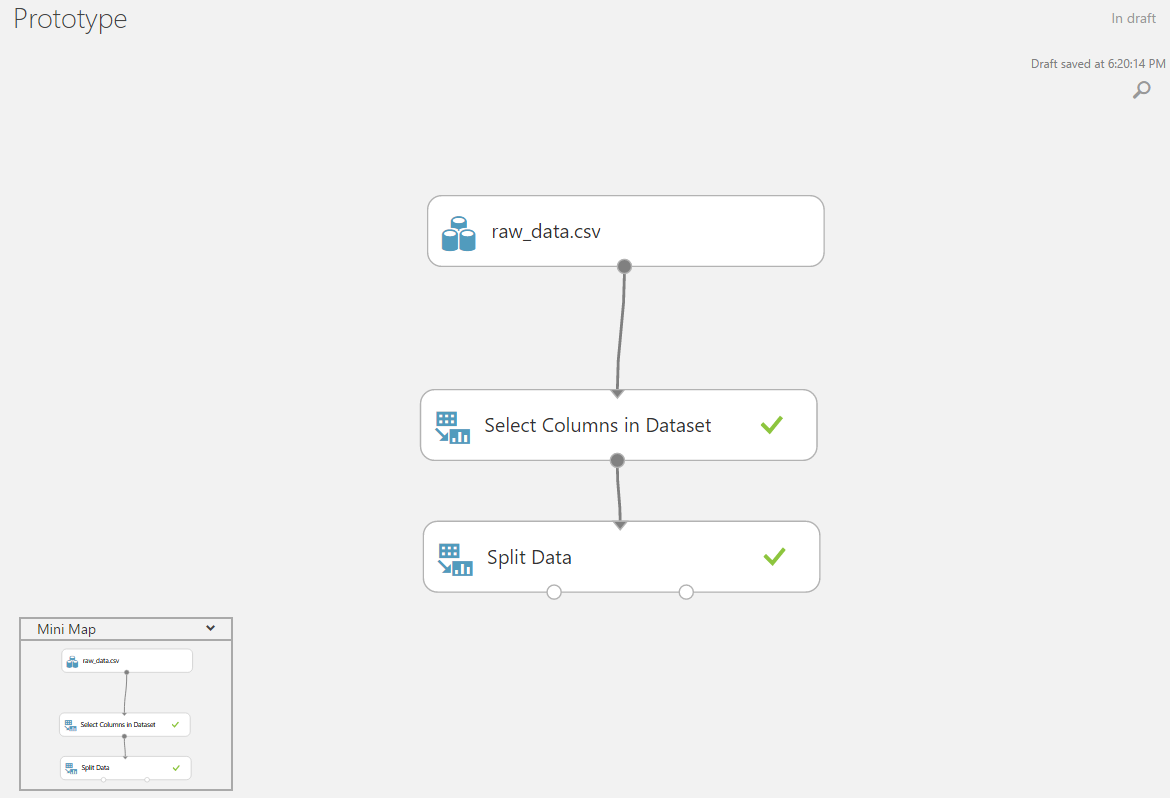
Task: Select the raw_data.csv dataset node
Action: pyautogui.click(x=625, y=231)
